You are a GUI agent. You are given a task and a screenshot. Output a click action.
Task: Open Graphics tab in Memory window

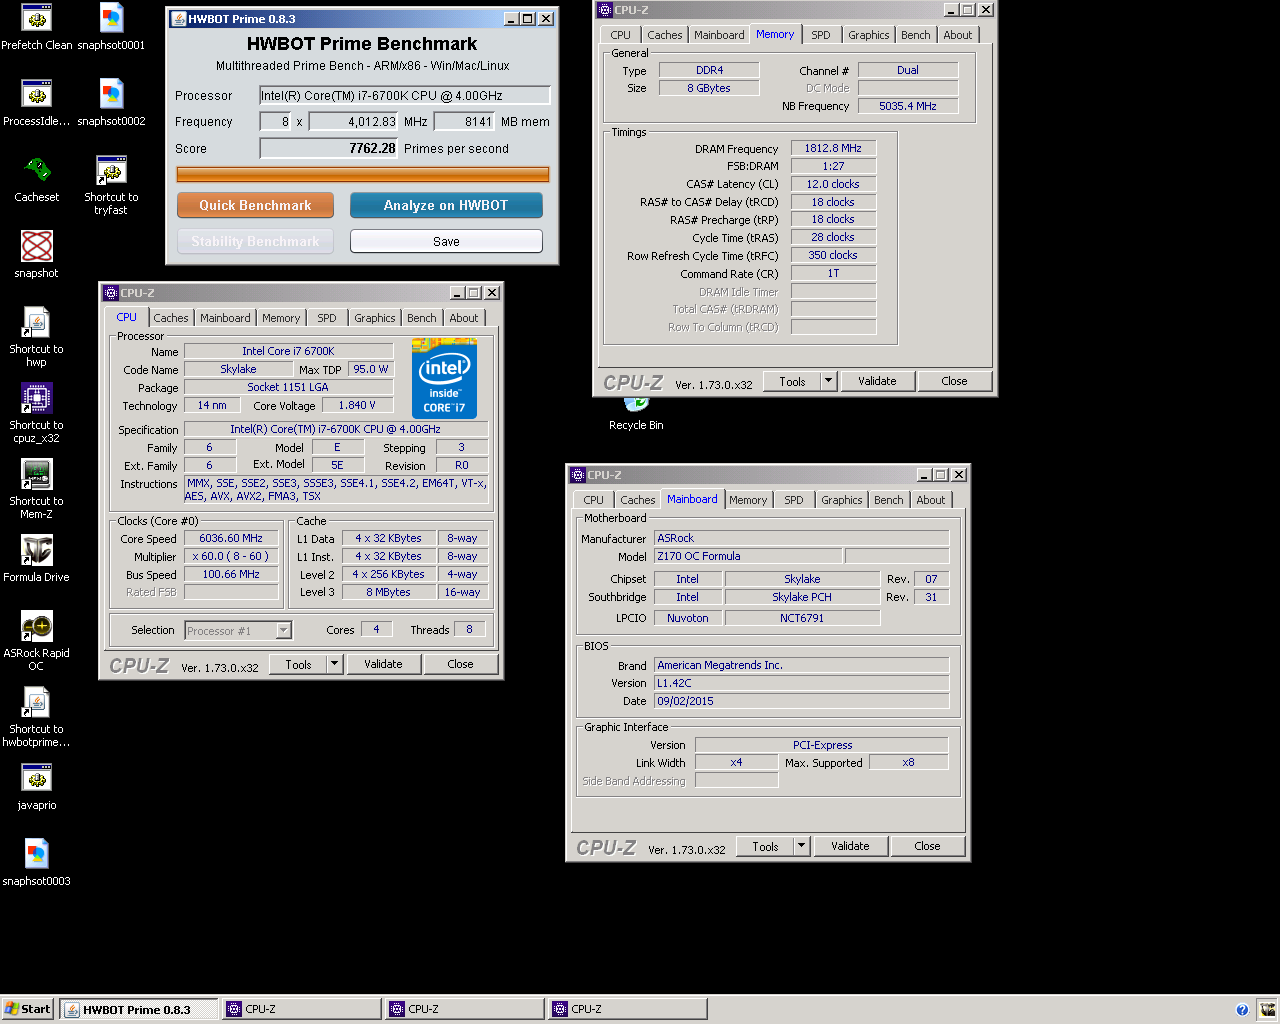[869, 35]
